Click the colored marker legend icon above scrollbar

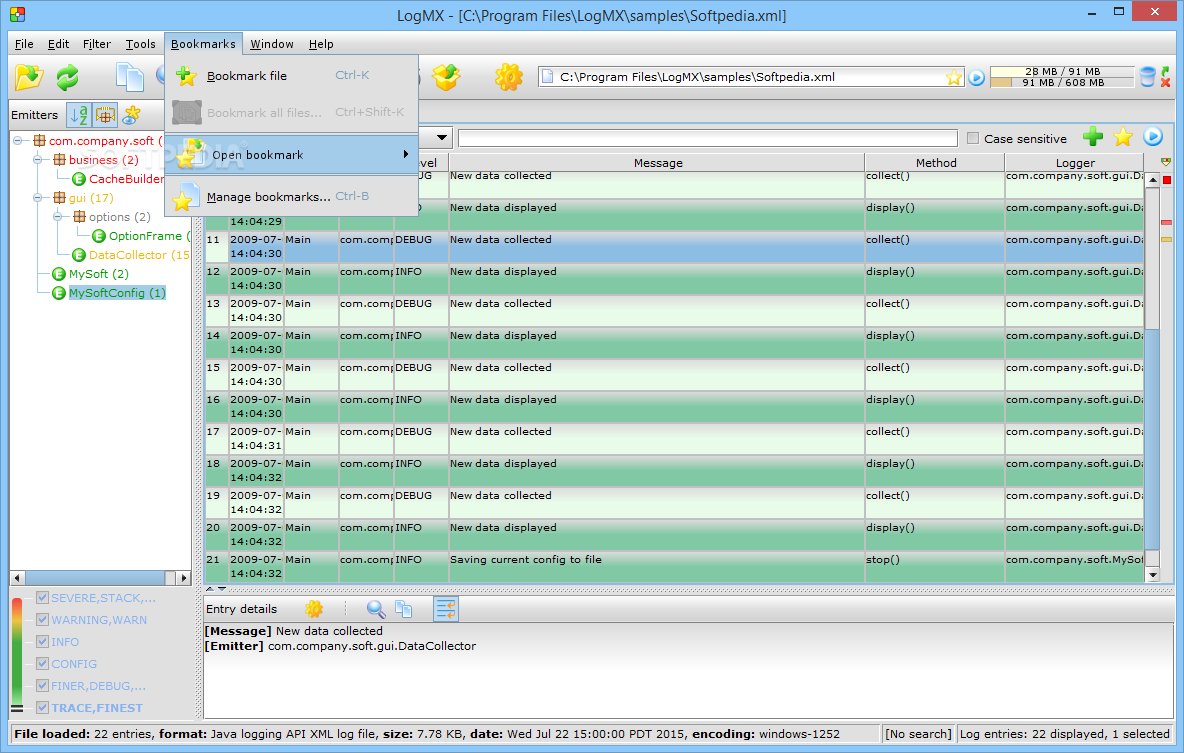coord(1166,162)
